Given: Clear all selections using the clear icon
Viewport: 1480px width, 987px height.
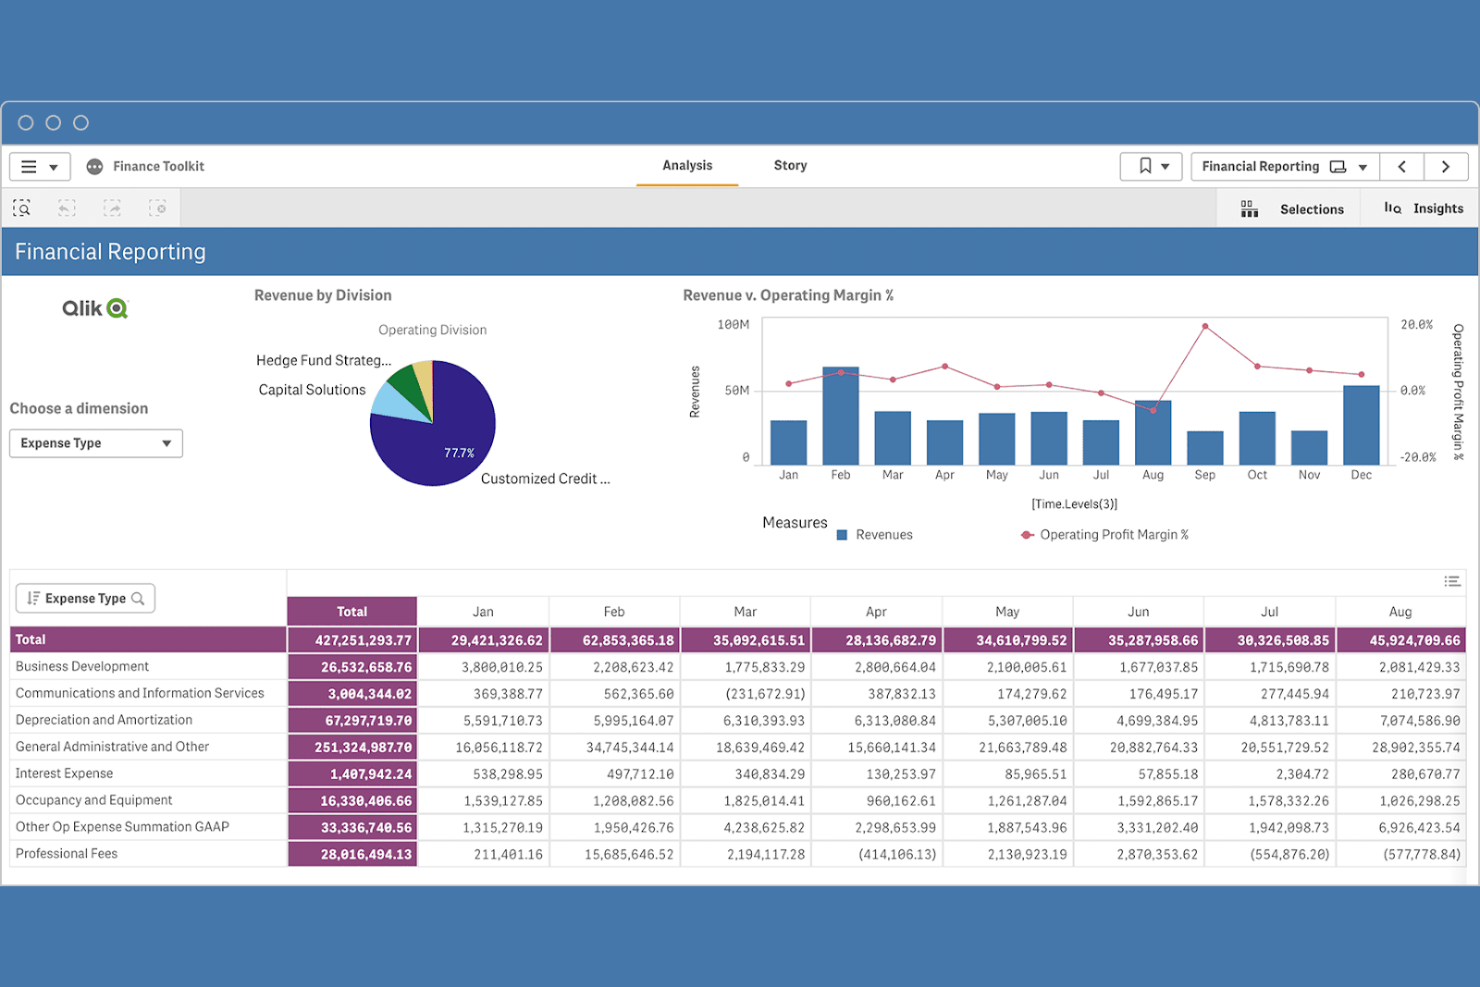Looking at the screenshot, I should 158,208.
